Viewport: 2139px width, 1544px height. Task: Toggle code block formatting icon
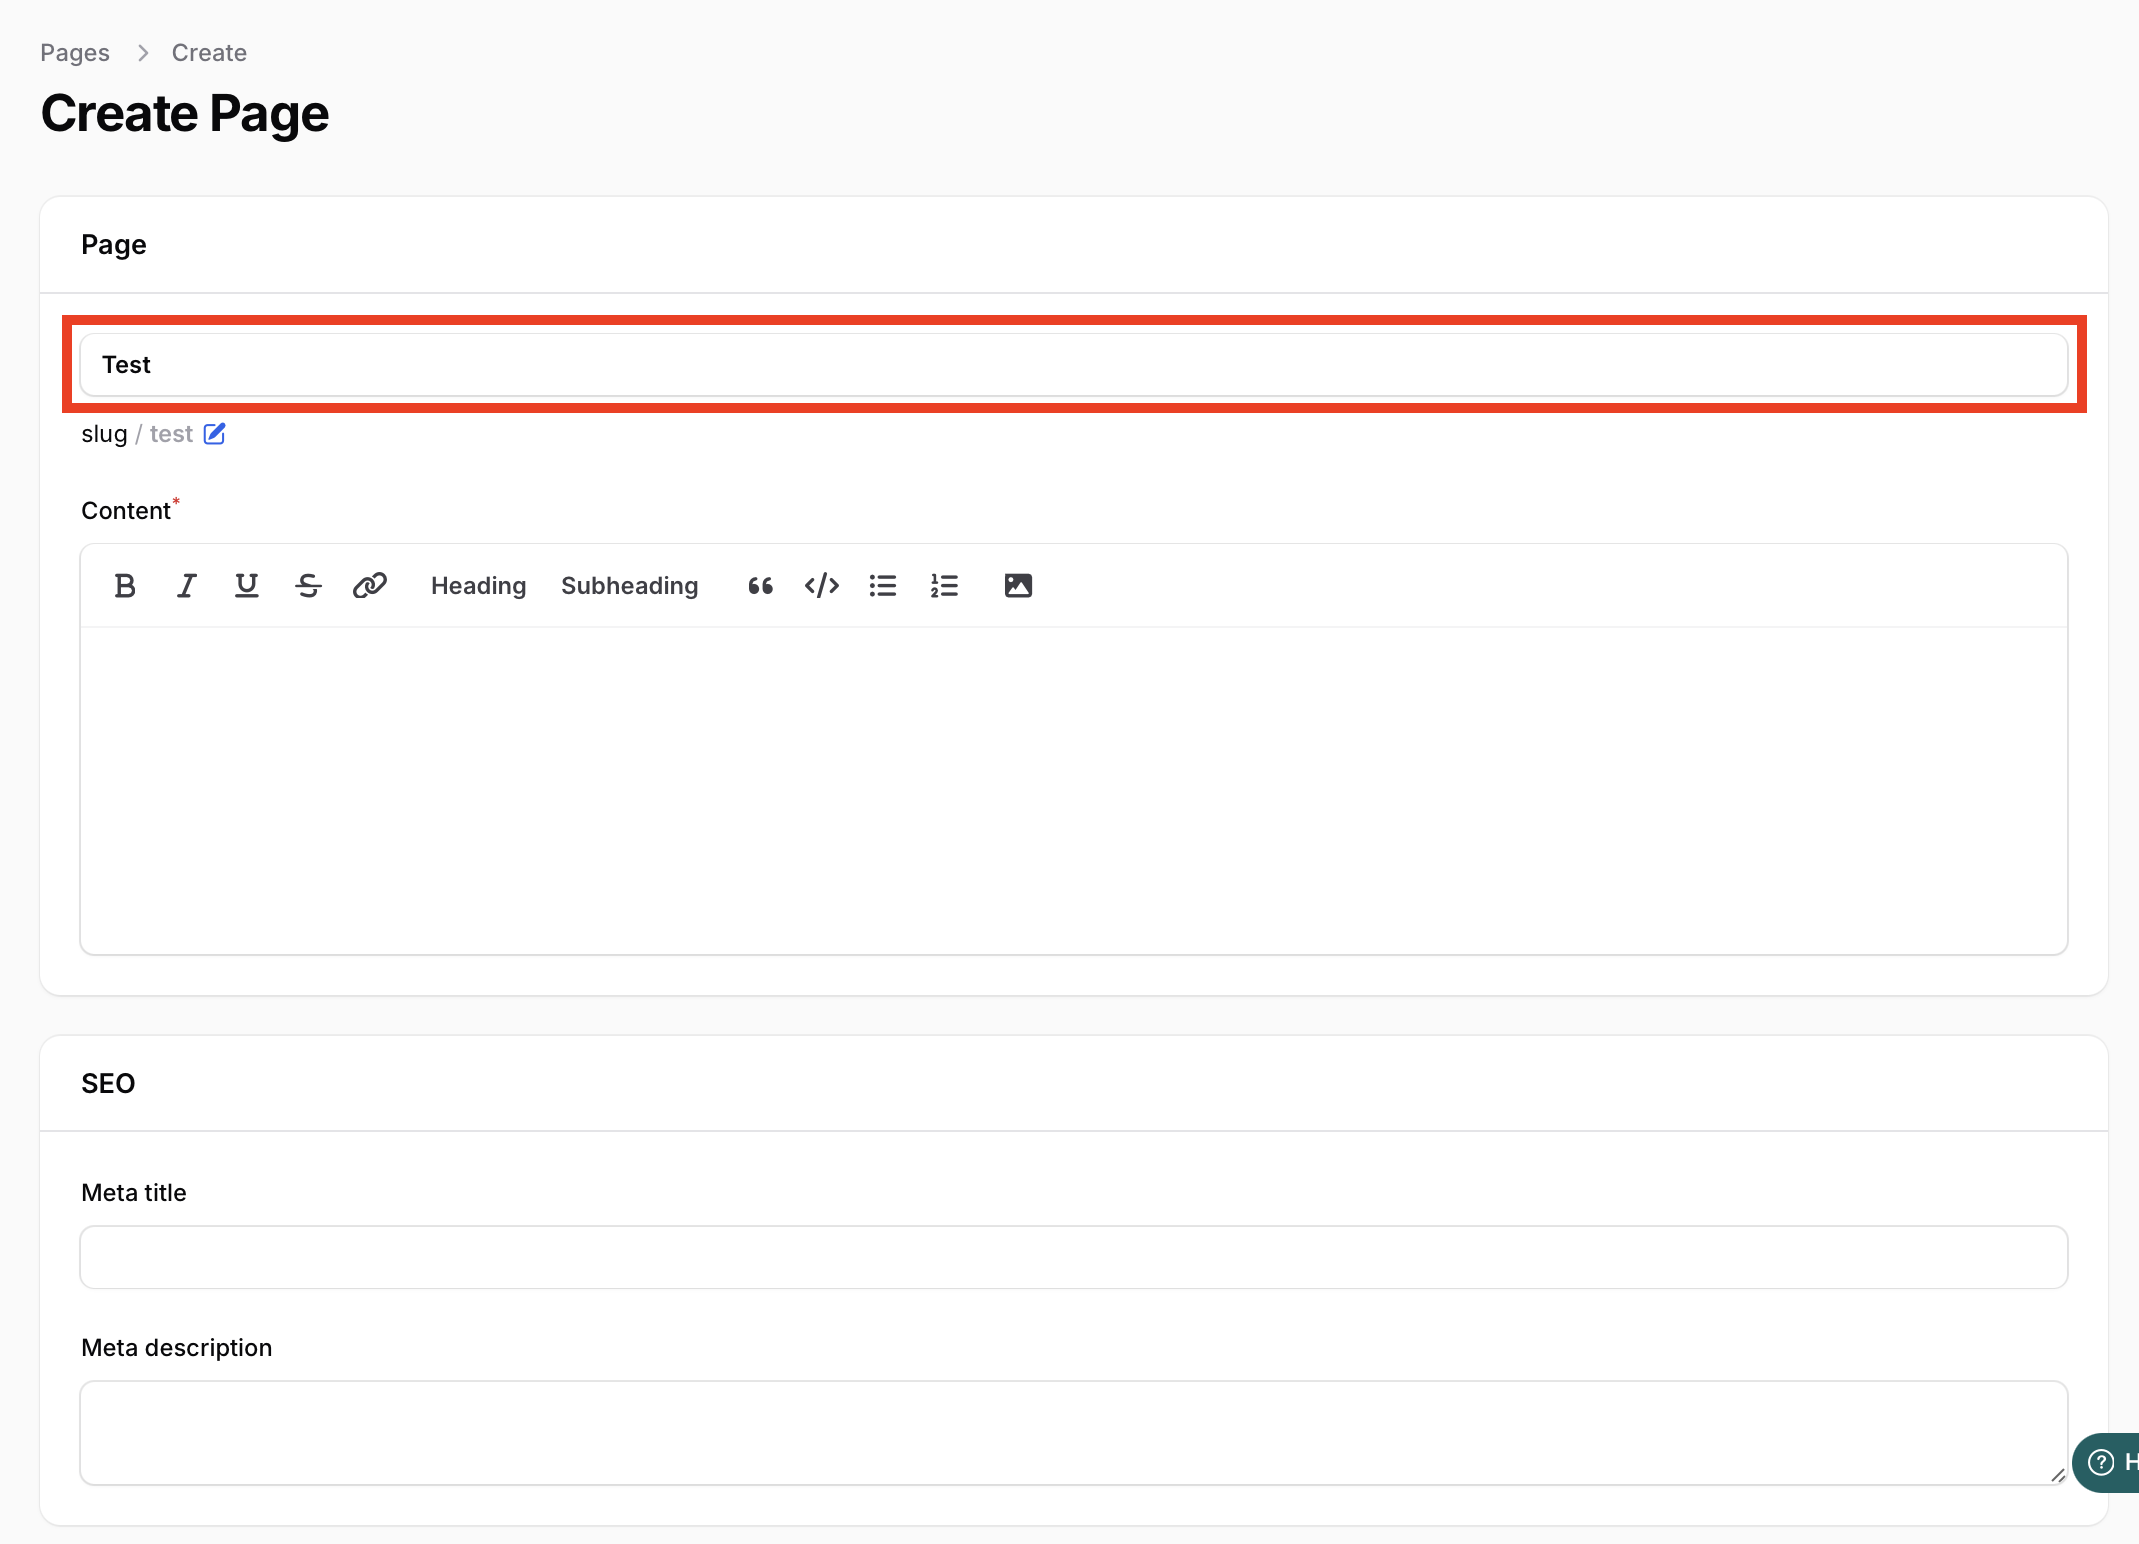point(822,586)
